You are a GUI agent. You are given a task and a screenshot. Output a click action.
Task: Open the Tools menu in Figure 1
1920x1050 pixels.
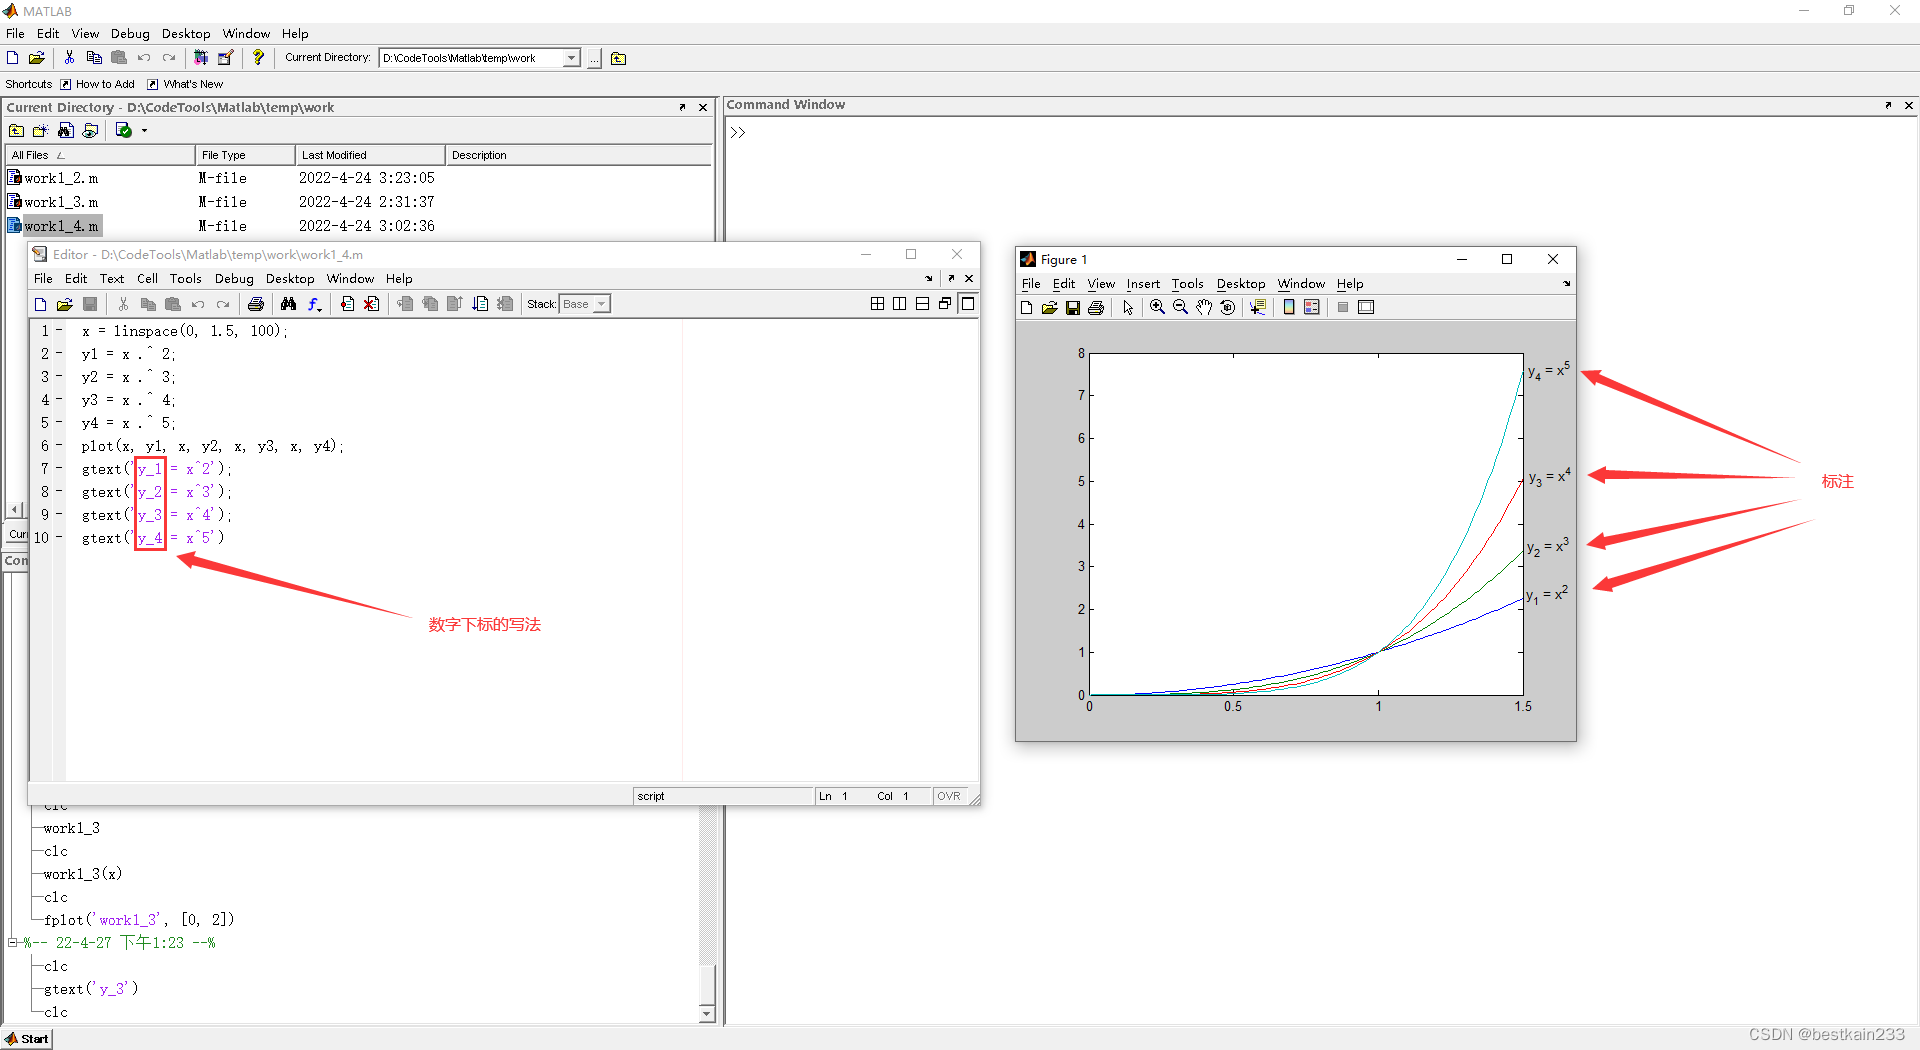coord(1188,284)
